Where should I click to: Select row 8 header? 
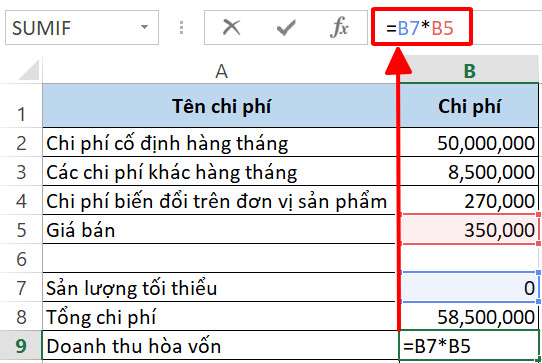21,316
